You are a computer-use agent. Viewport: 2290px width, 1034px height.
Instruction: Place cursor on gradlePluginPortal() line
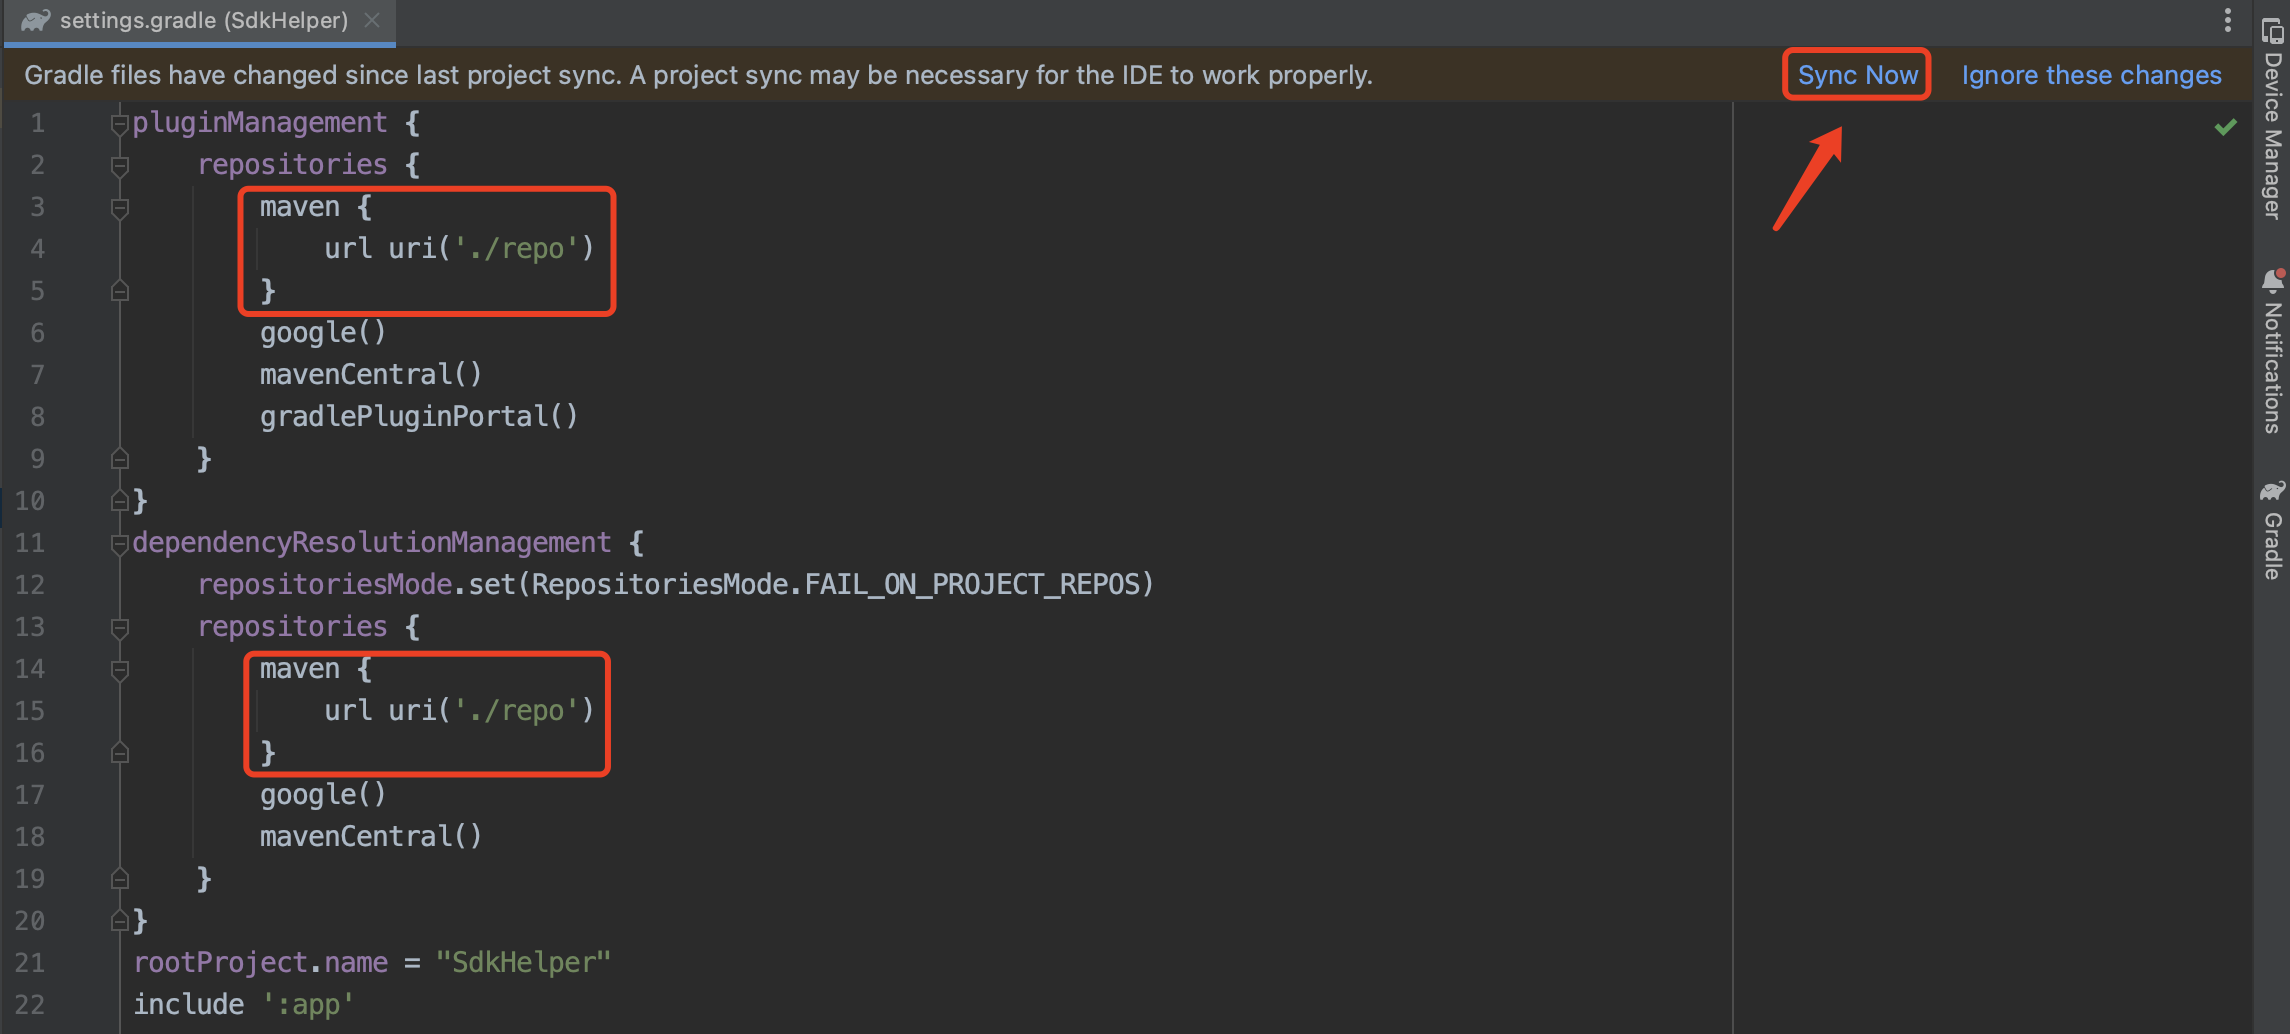(x=418, y=417)
